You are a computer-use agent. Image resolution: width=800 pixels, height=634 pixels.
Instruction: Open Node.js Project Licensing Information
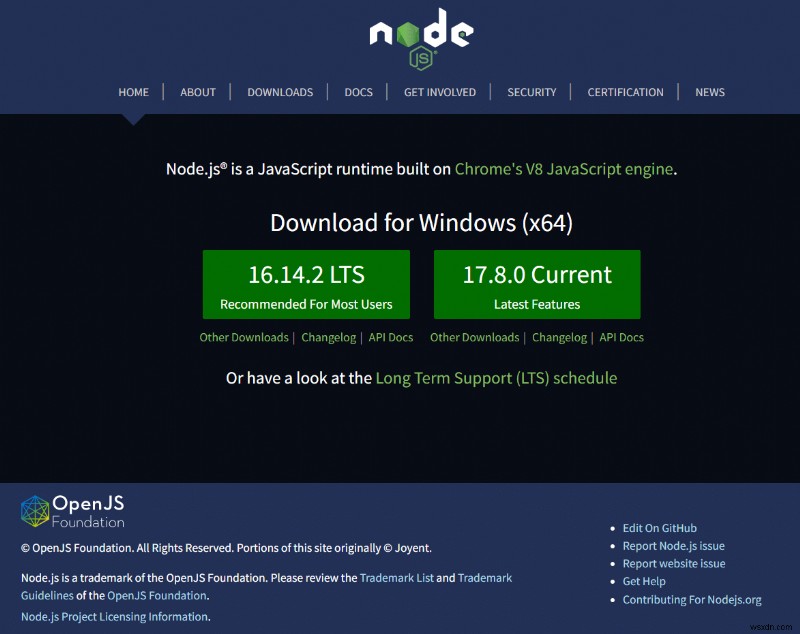coord(115,617)
